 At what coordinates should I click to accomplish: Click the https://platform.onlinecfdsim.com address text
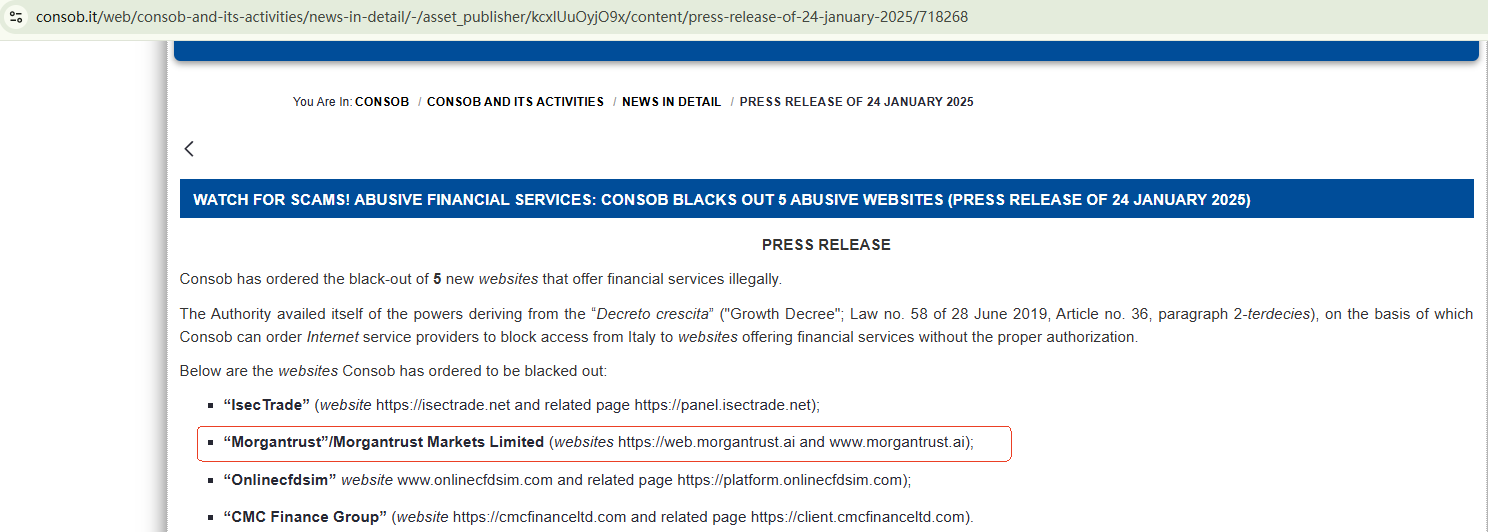pos(791,480)
